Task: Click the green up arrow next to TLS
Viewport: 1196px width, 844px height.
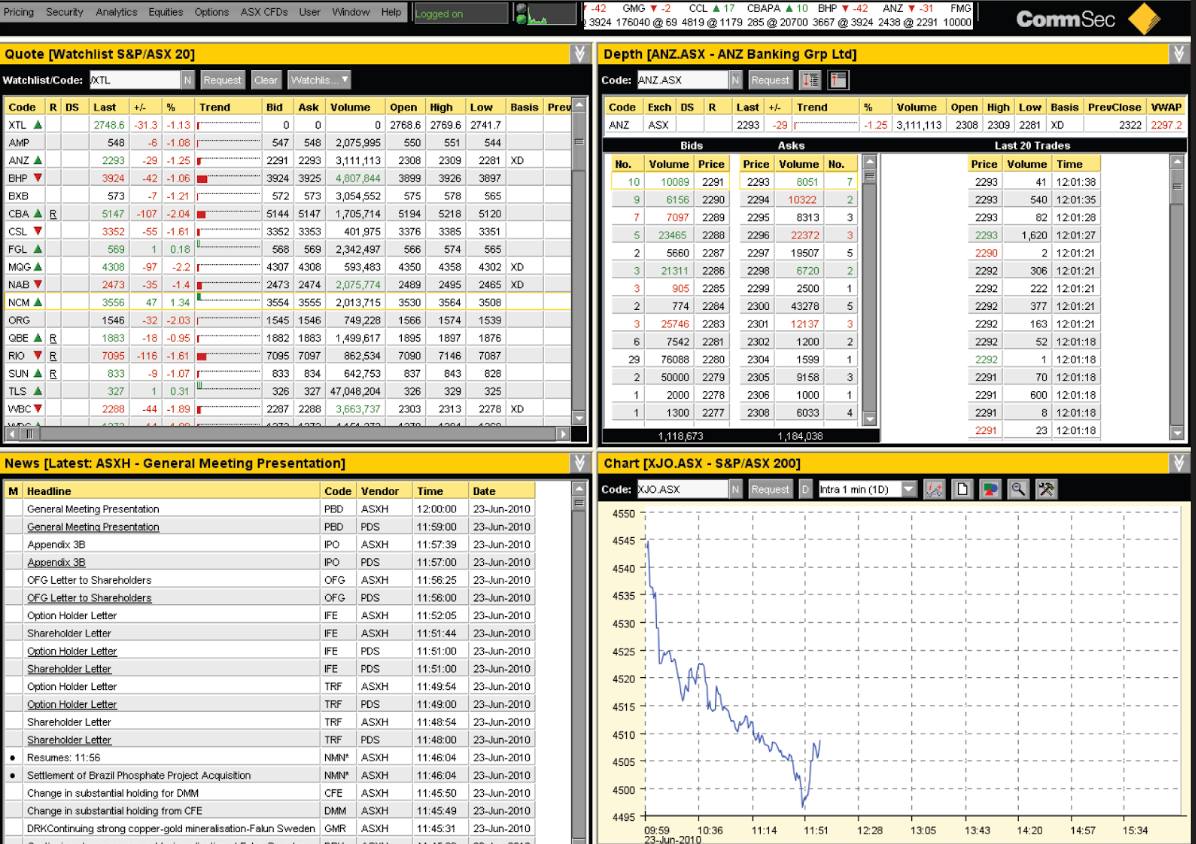Action: click(37, 391)
